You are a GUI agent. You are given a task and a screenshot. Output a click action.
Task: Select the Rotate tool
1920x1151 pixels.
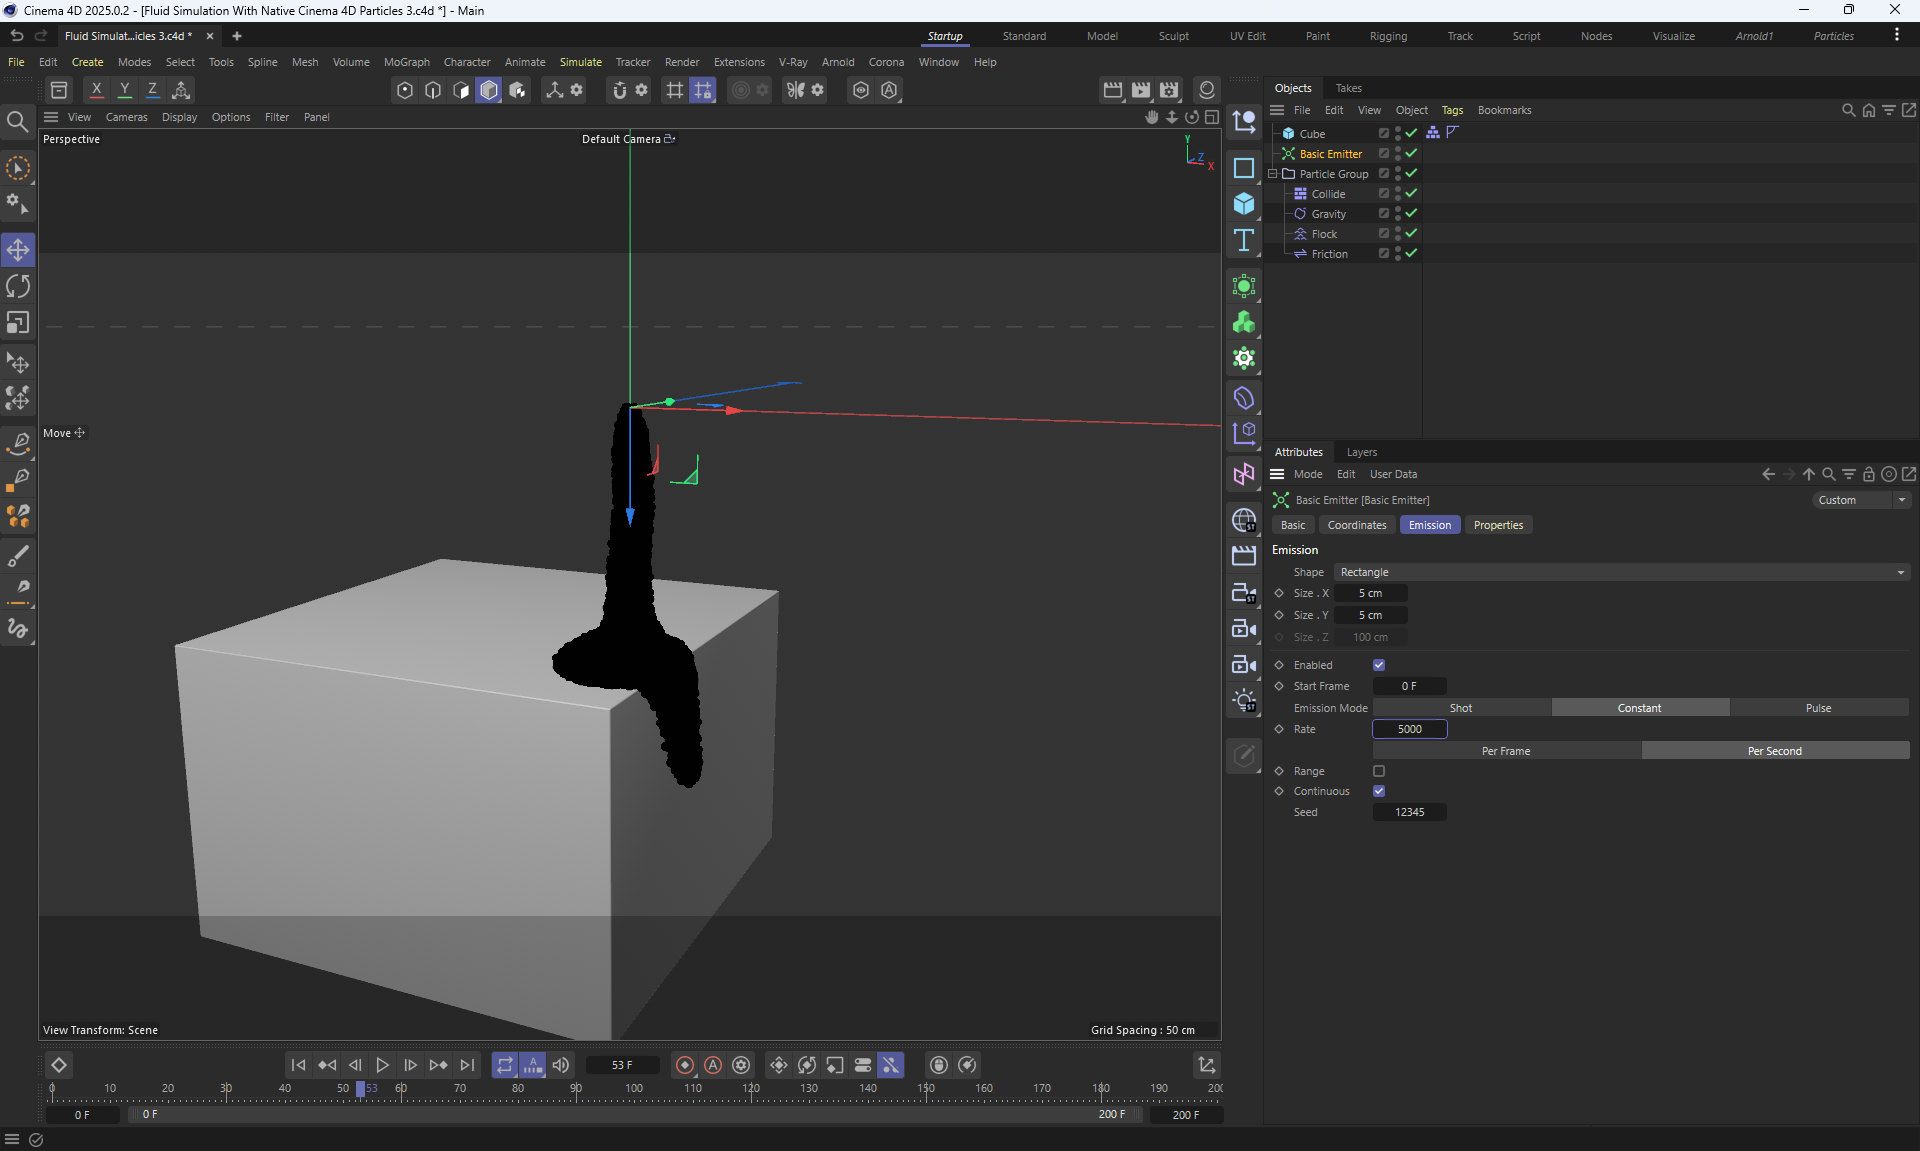coord(18,286)
